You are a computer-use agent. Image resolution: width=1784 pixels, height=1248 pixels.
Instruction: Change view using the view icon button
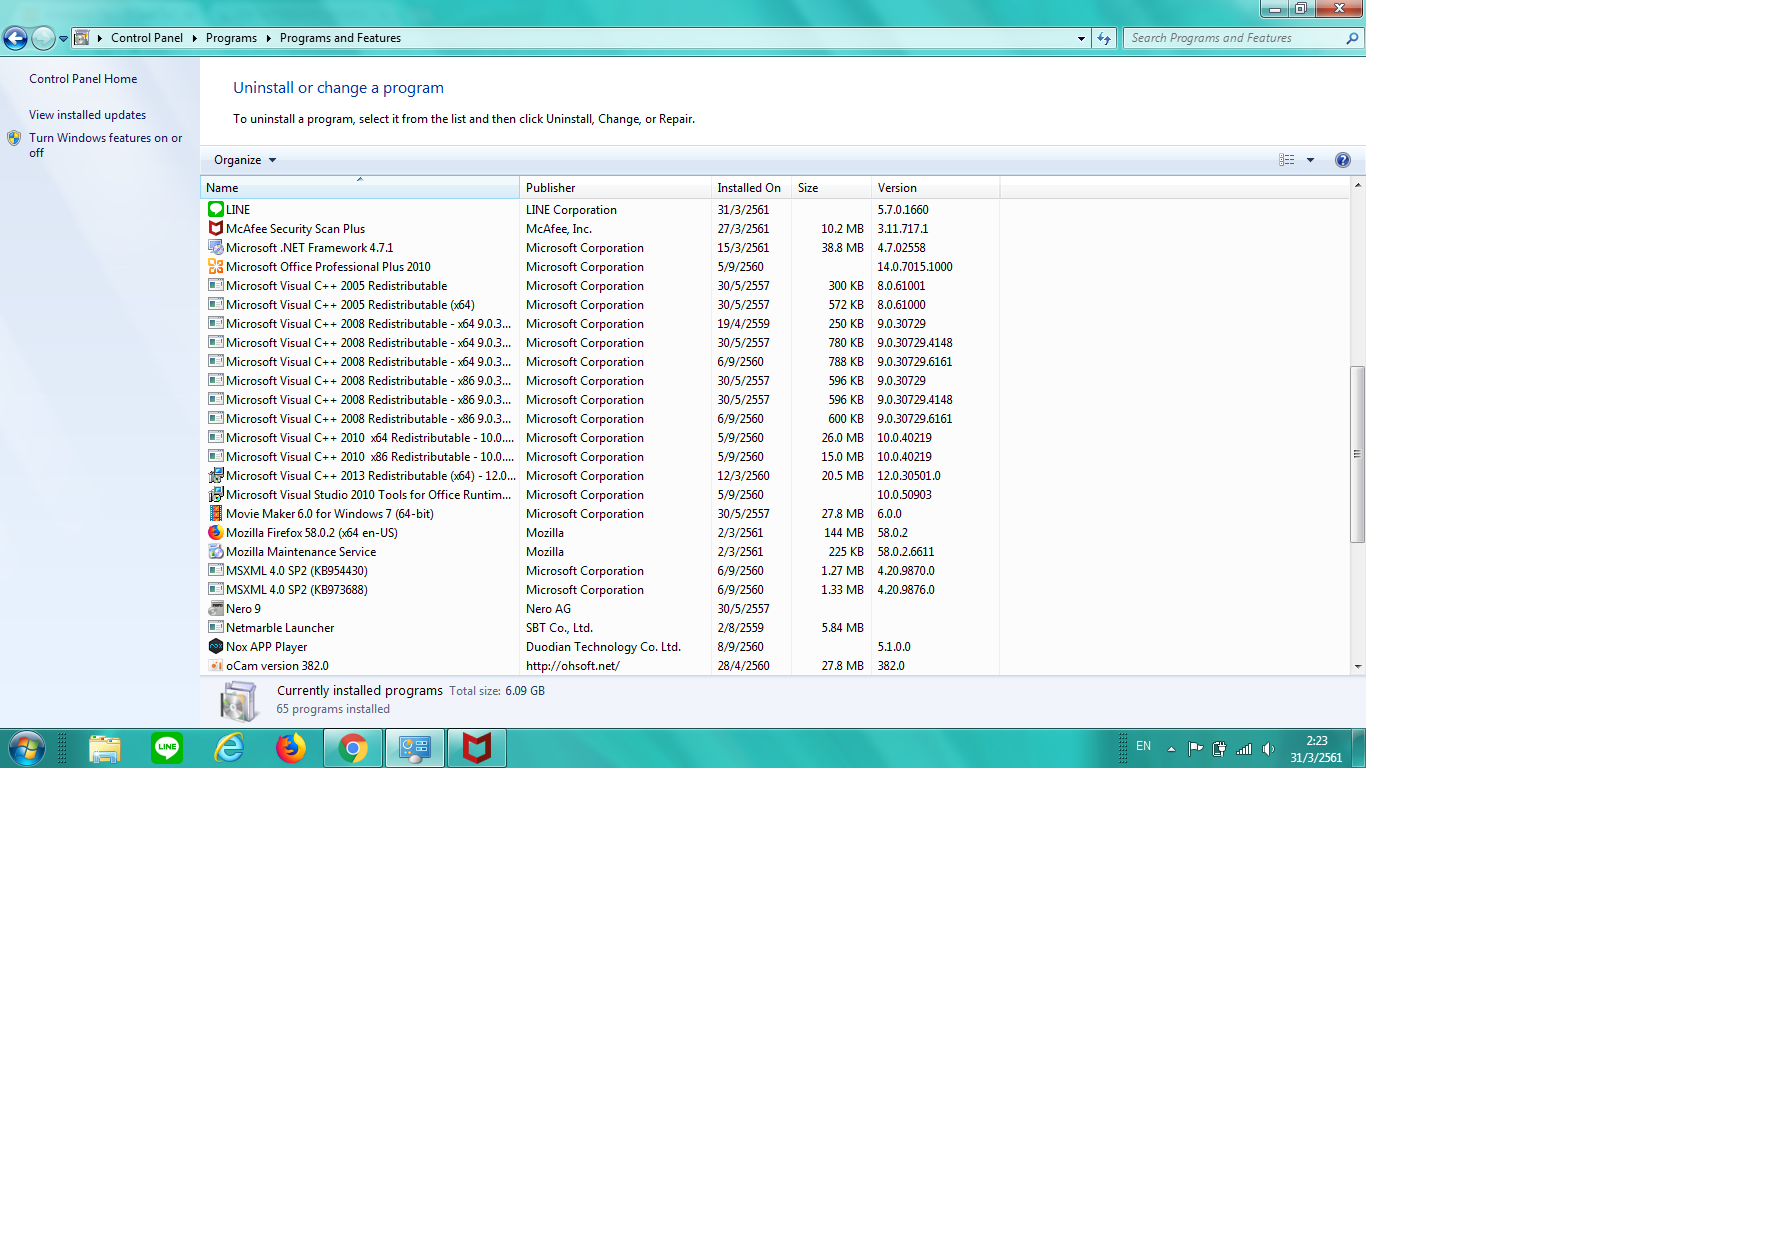[1287, 160]
